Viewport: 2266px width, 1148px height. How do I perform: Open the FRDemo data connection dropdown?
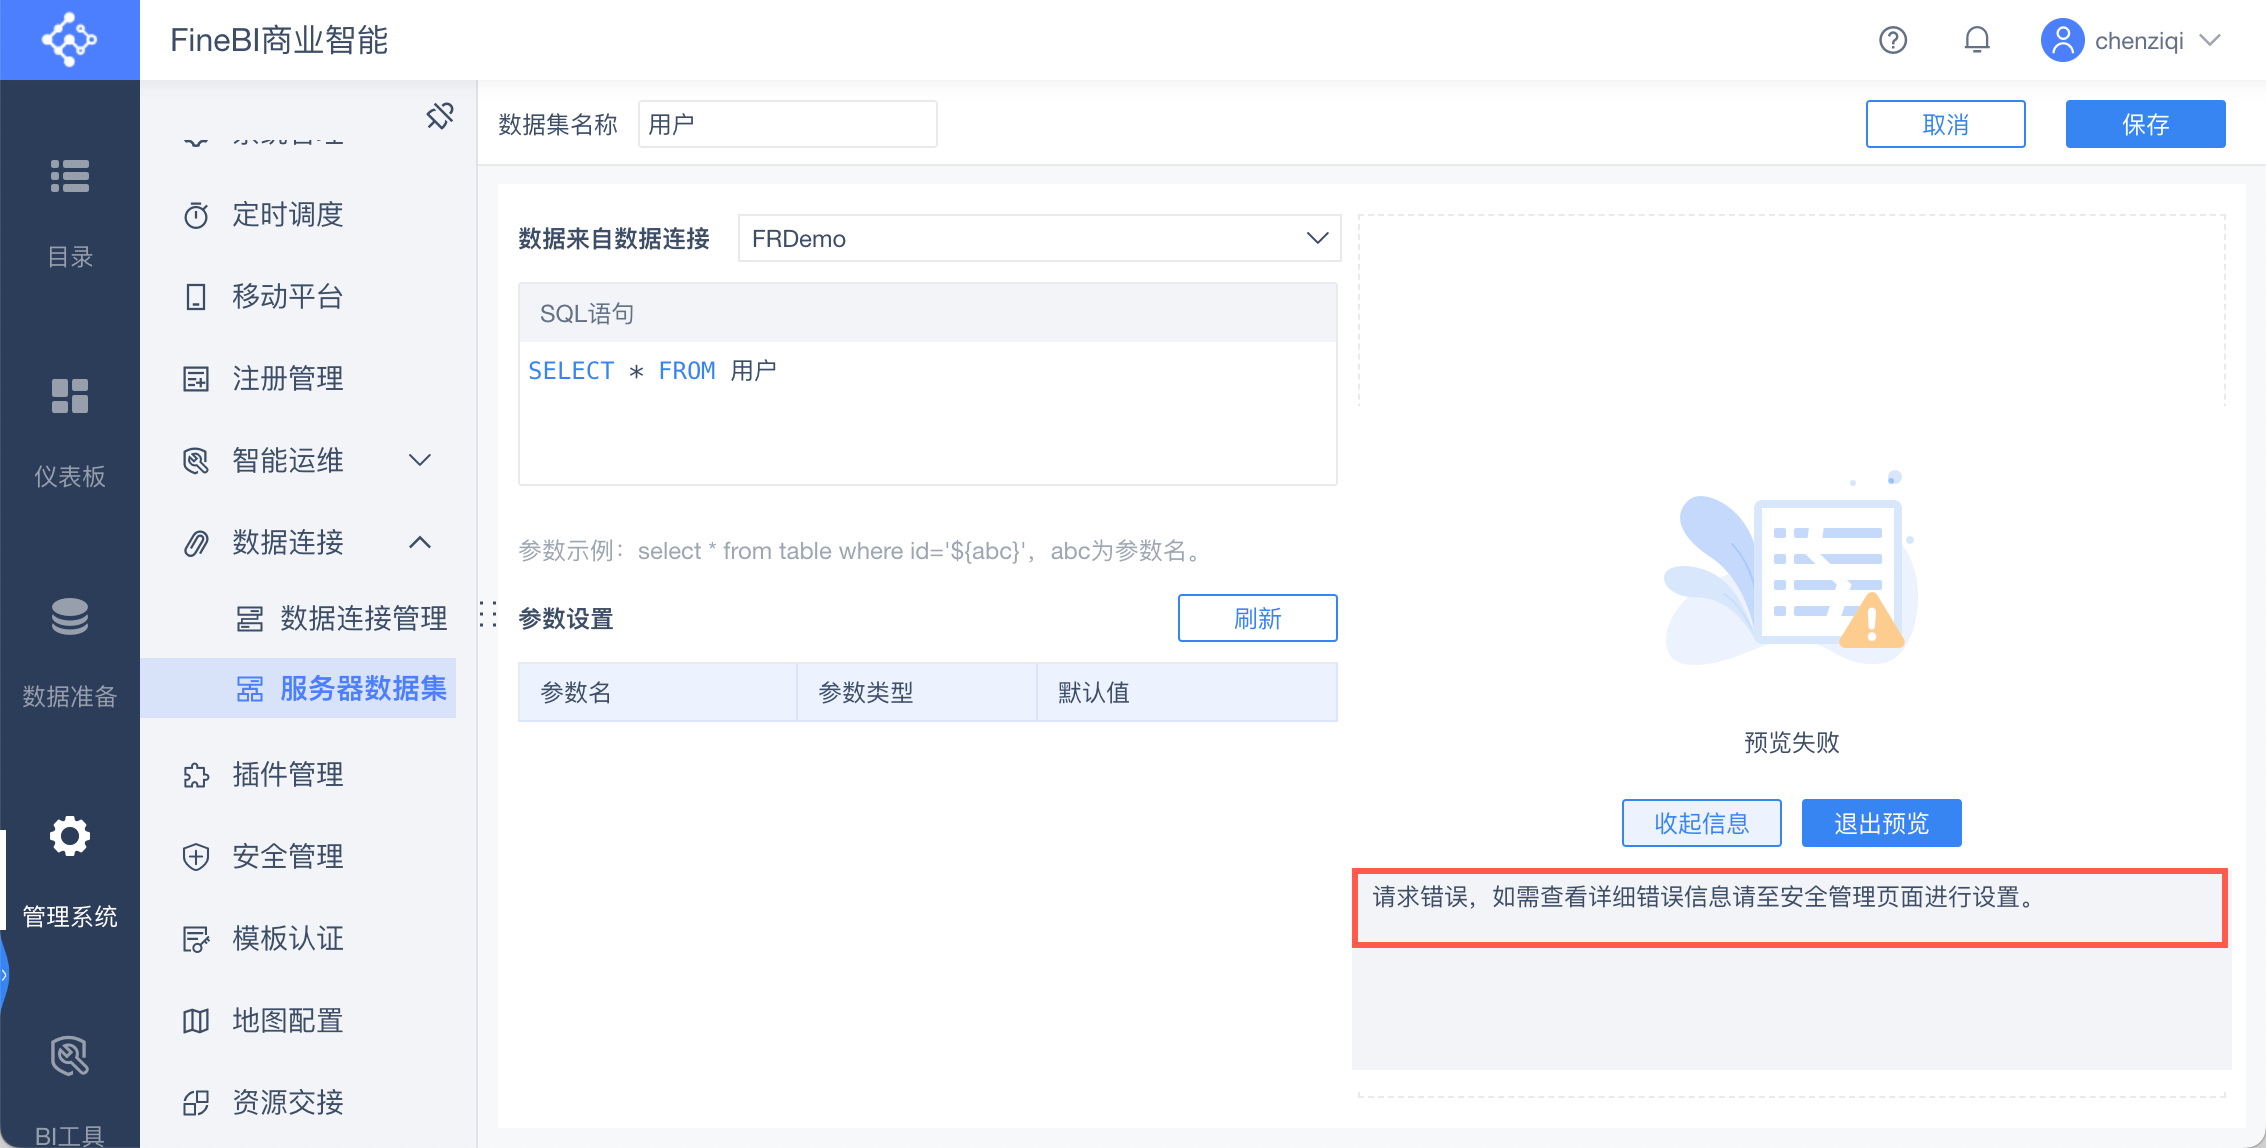1038,239
